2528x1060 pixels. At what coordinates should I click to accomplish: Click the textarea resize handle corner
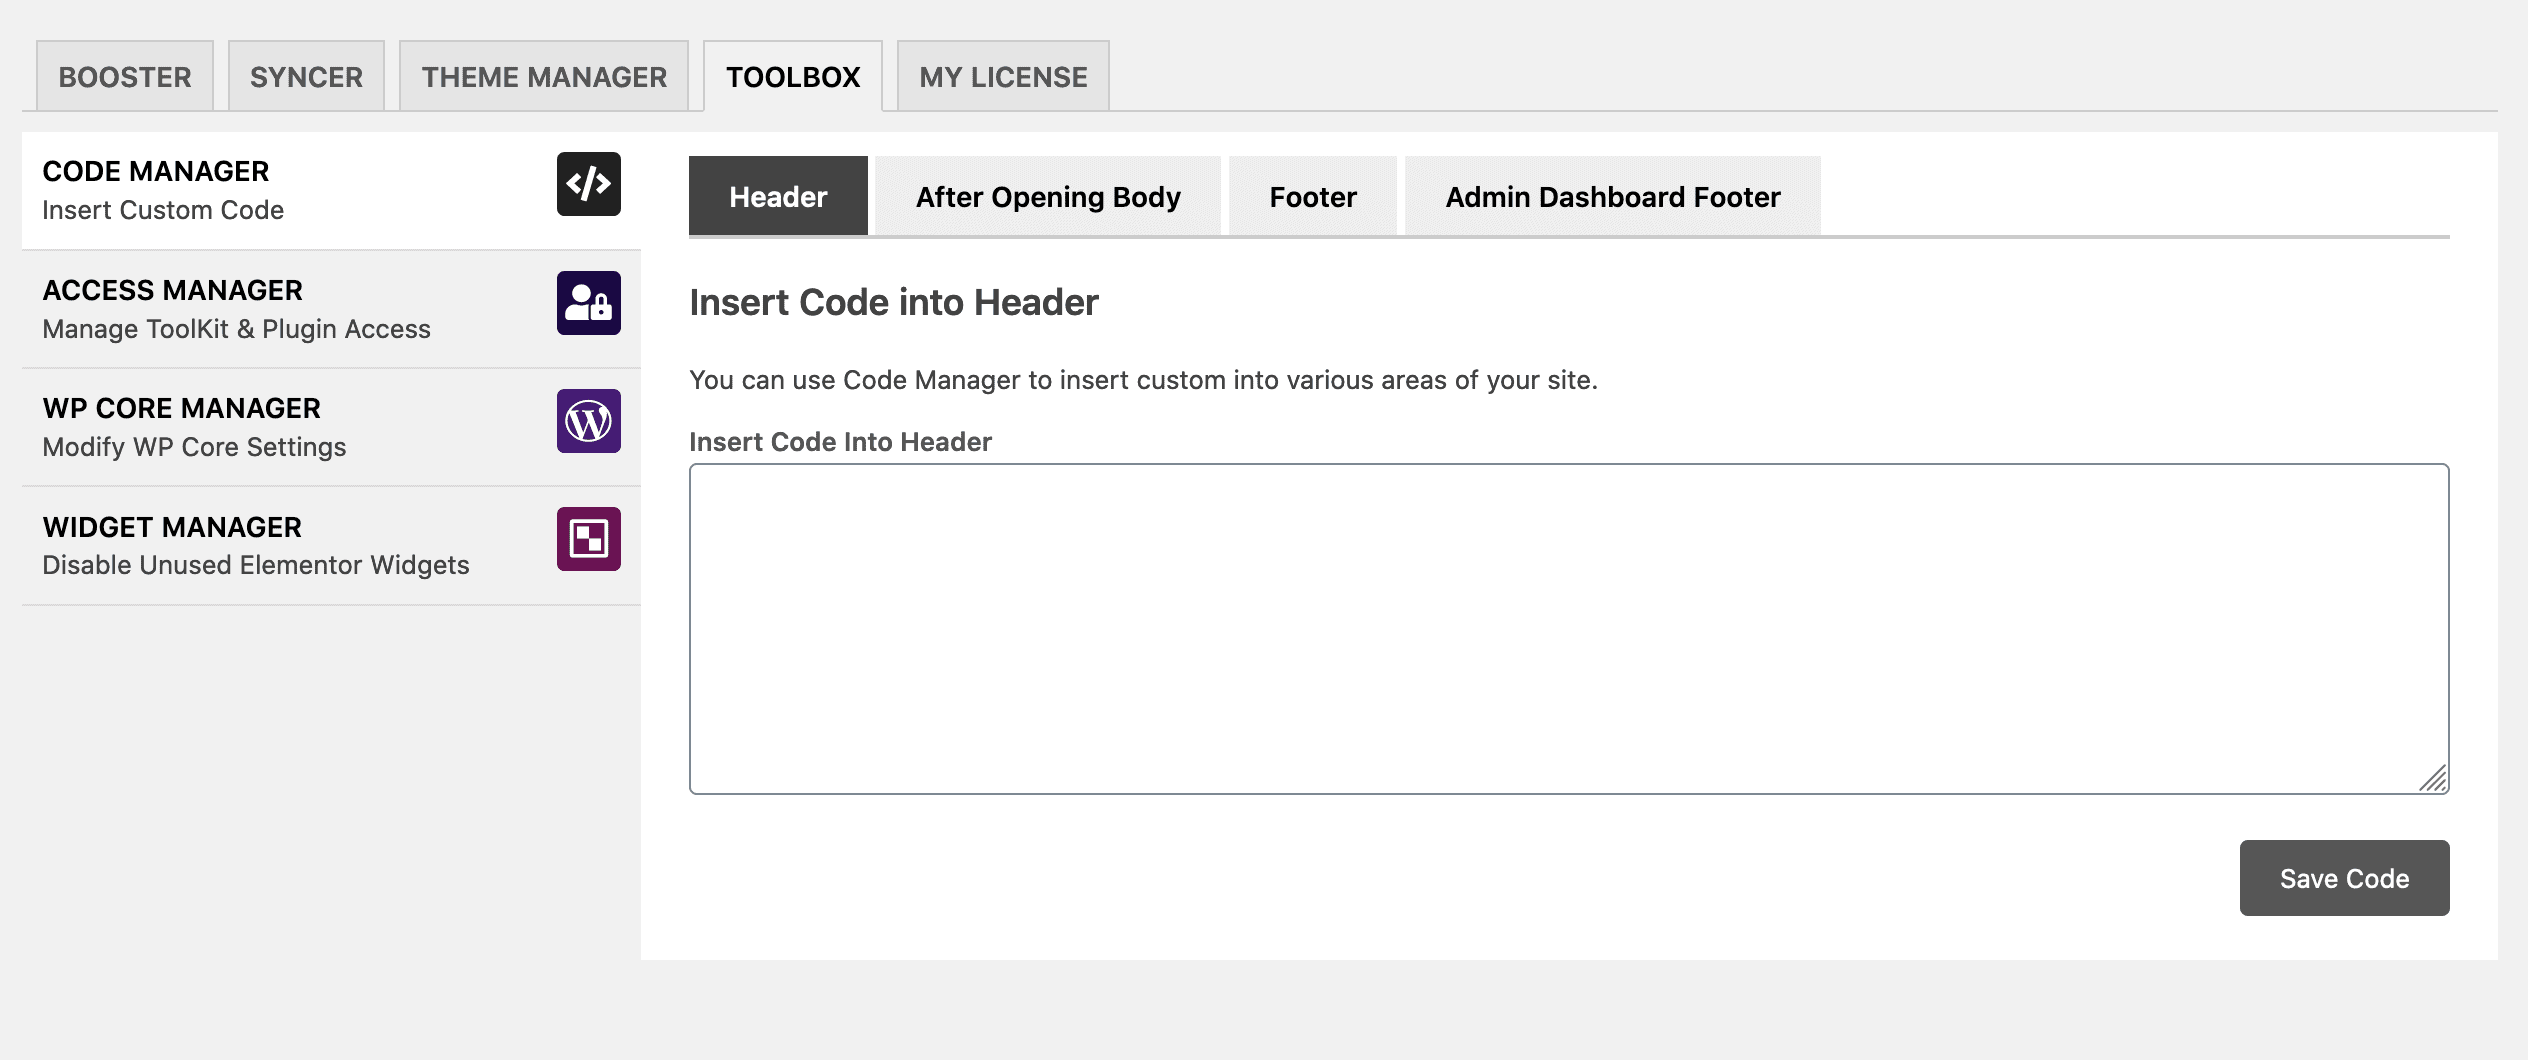pos(2433,778)
